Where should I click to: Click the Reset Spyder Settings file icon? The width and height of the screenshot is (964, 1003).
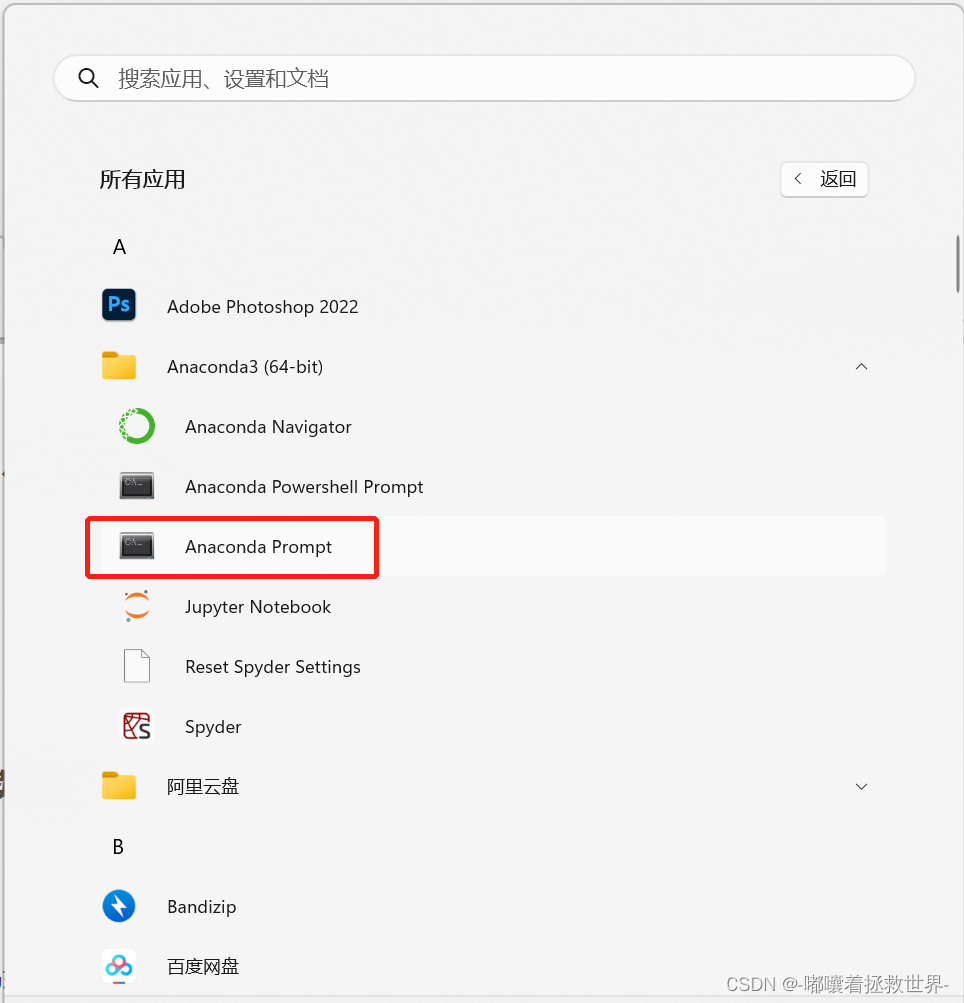tap(137, 666)
